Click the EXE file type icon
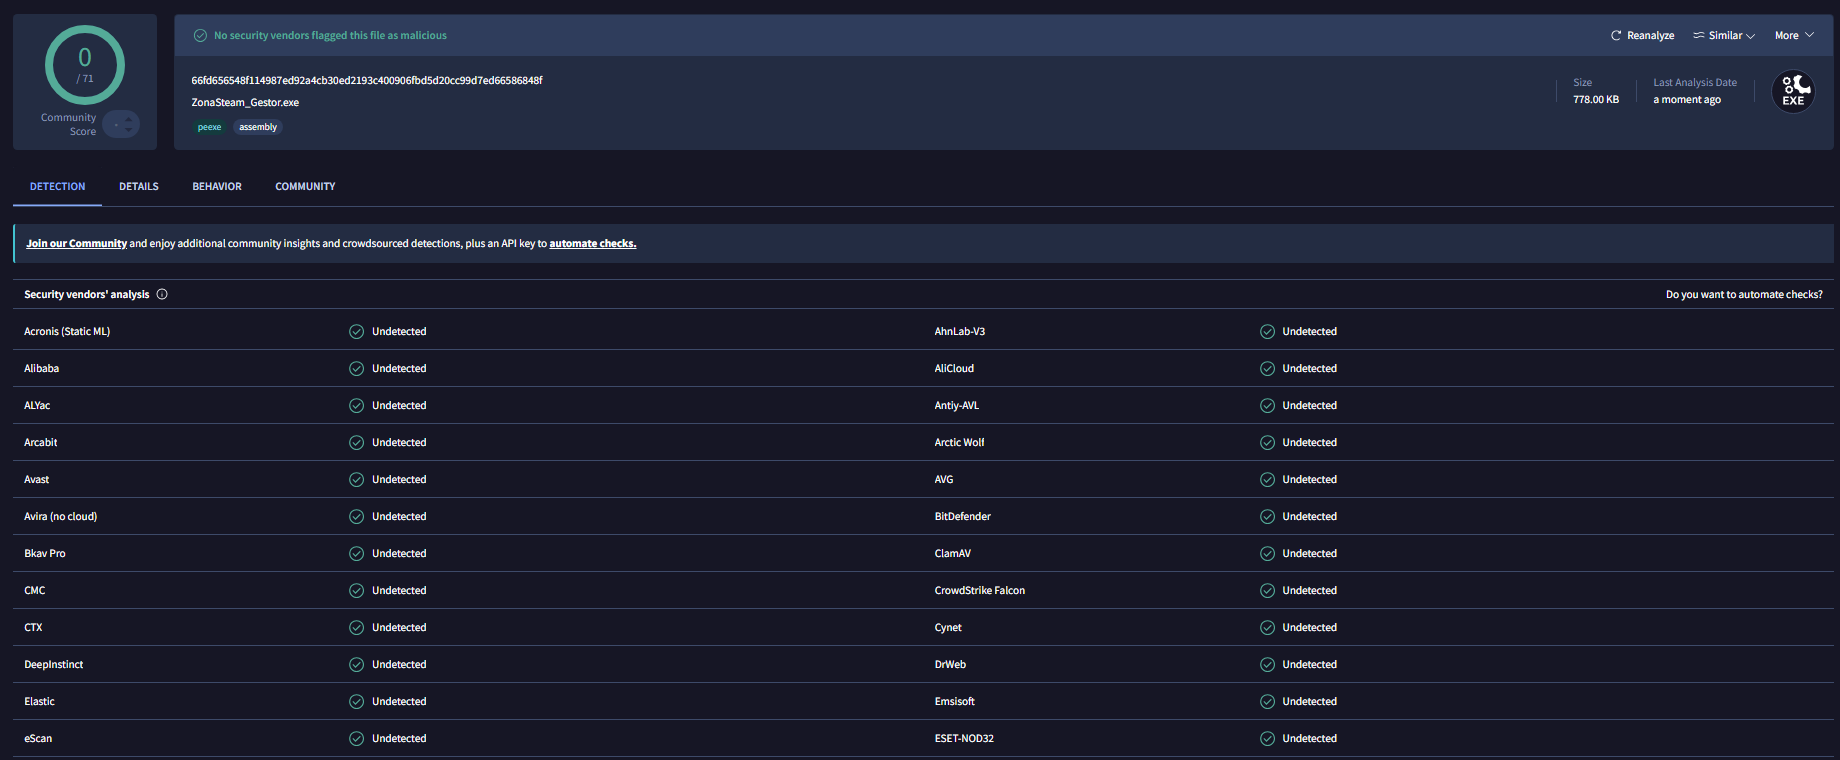 point(1793,92)
